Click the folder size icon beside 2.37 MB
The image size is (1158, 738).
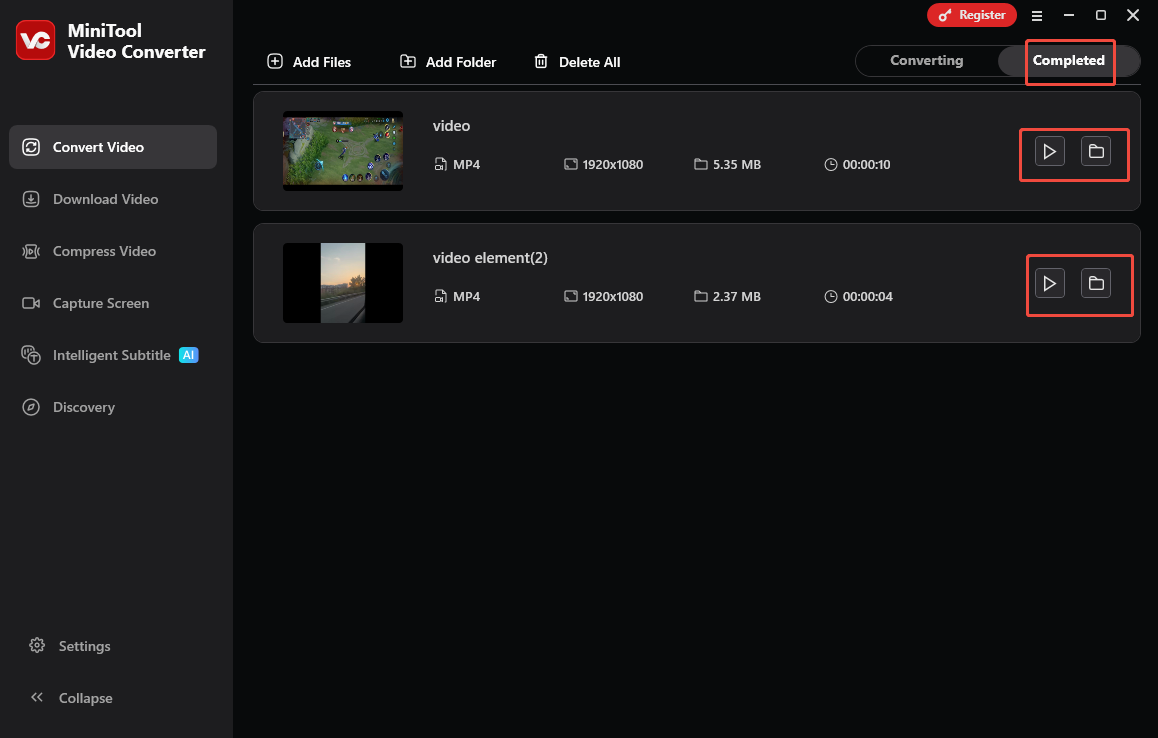[701, 295]
